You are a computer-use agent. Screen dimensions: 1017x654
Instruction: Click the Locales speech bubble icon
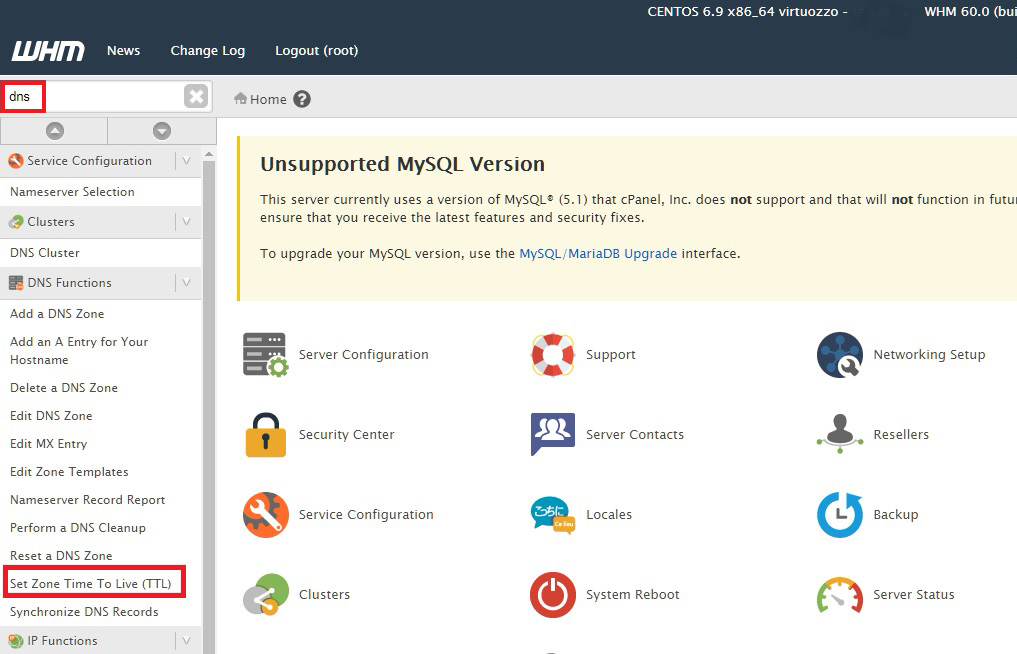tap(553, 515)
